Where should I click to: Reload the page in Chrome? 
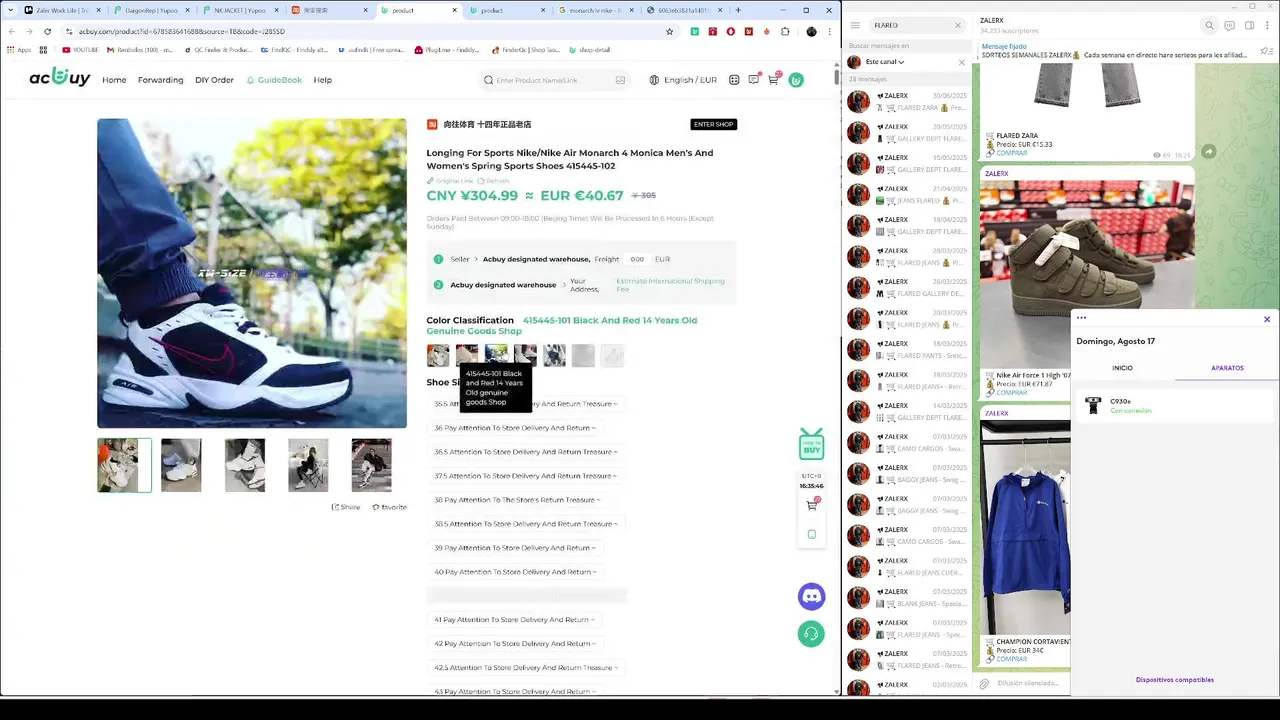[47, 31]
